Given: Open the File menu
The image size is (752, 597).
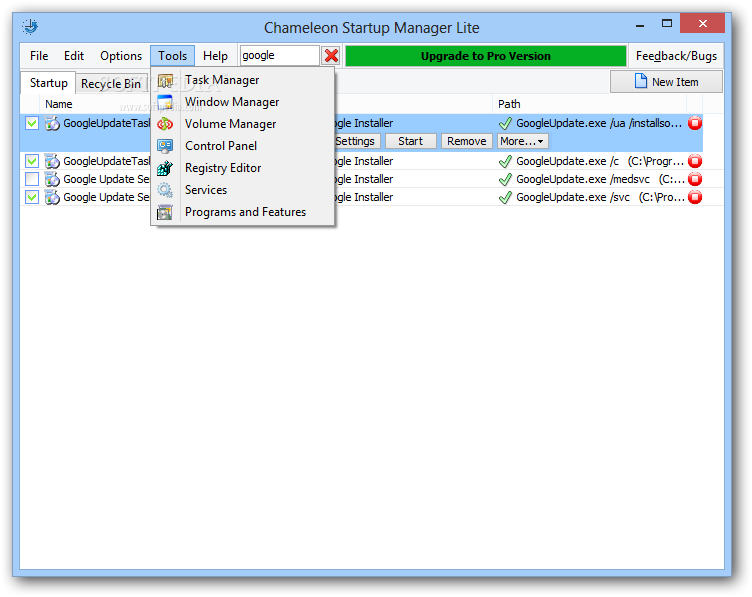Looking at the screenshot, I should click(39, 56).
